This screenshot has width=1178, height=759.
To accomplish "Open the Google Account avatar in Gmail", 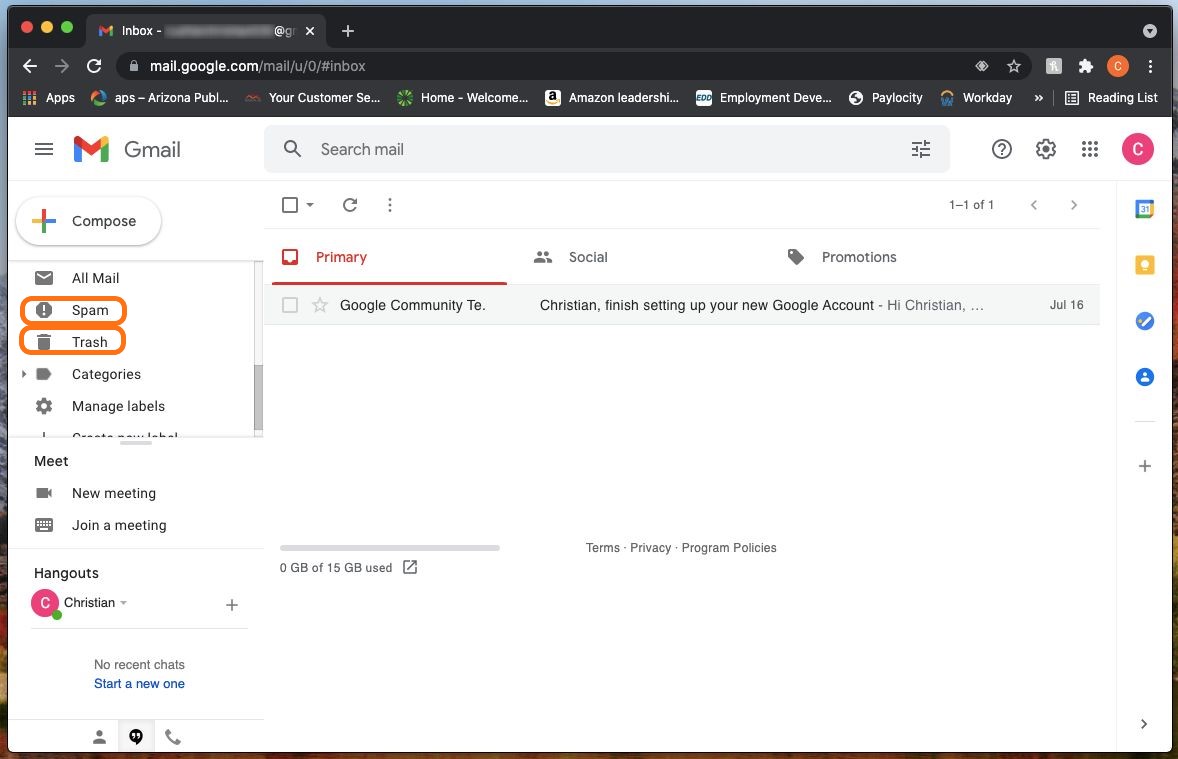I will click(x=1137, y=149).
